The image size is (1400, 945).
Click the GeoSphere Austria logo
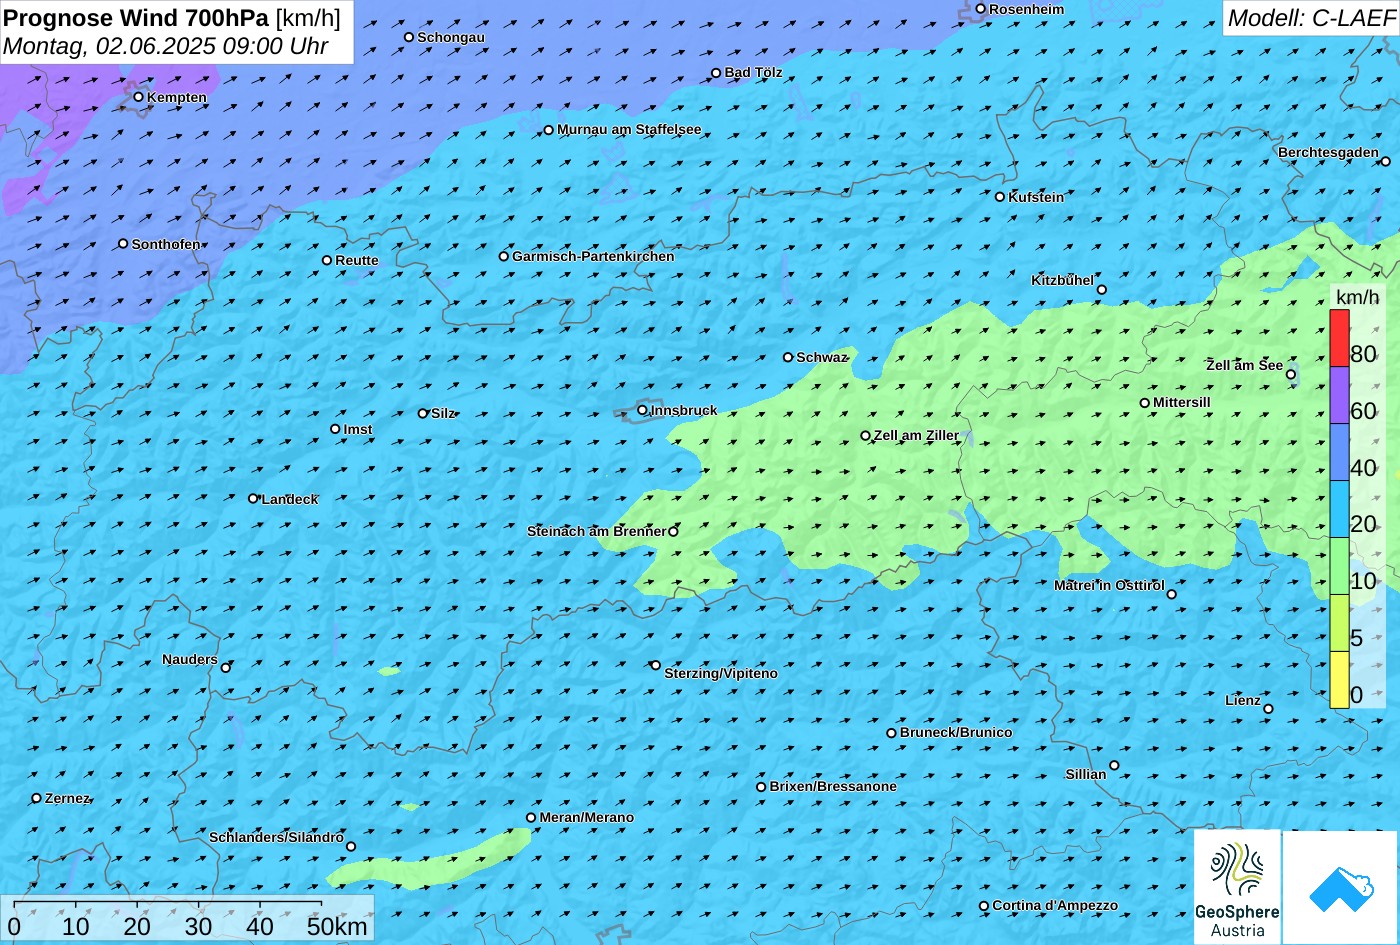pyautogui.click(x=1237, y=887)
